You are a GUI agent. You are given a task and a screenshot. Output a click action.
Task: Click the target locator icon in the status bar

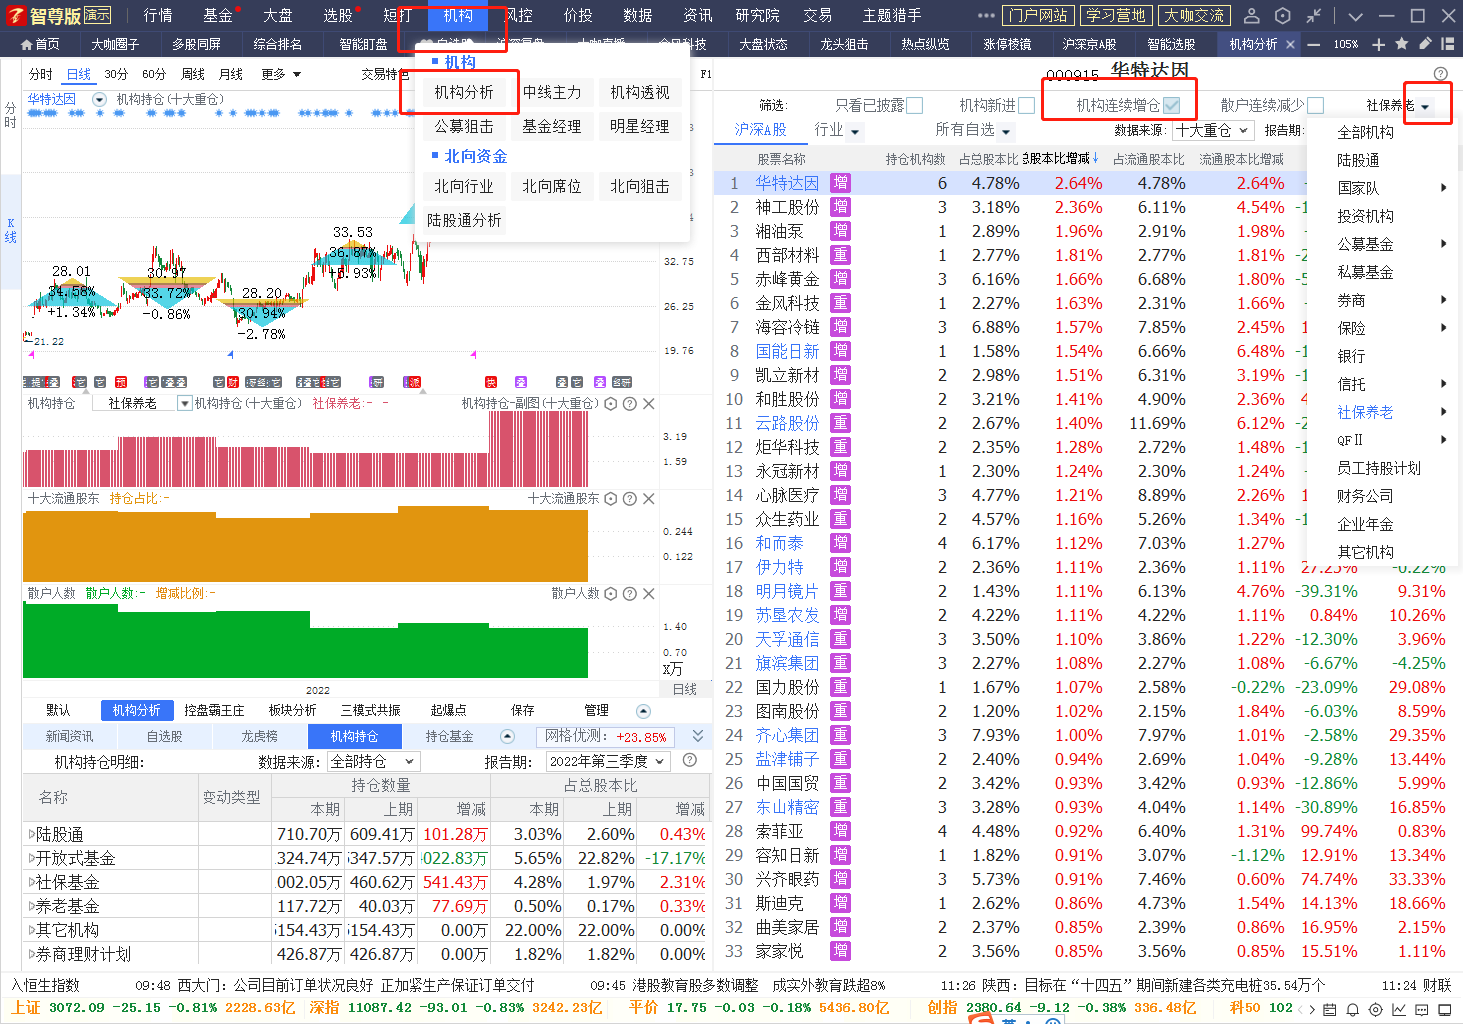coord(1376,1010)
